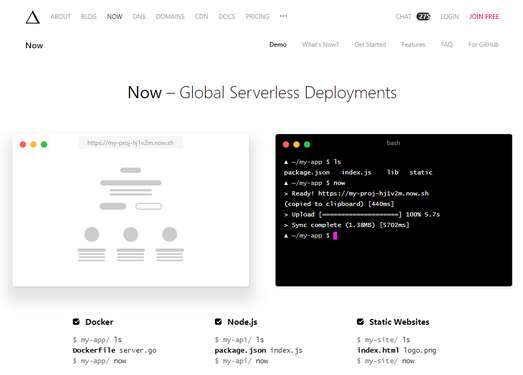
Task: Click the chat count badge
Action: click(x=423, y=16)
